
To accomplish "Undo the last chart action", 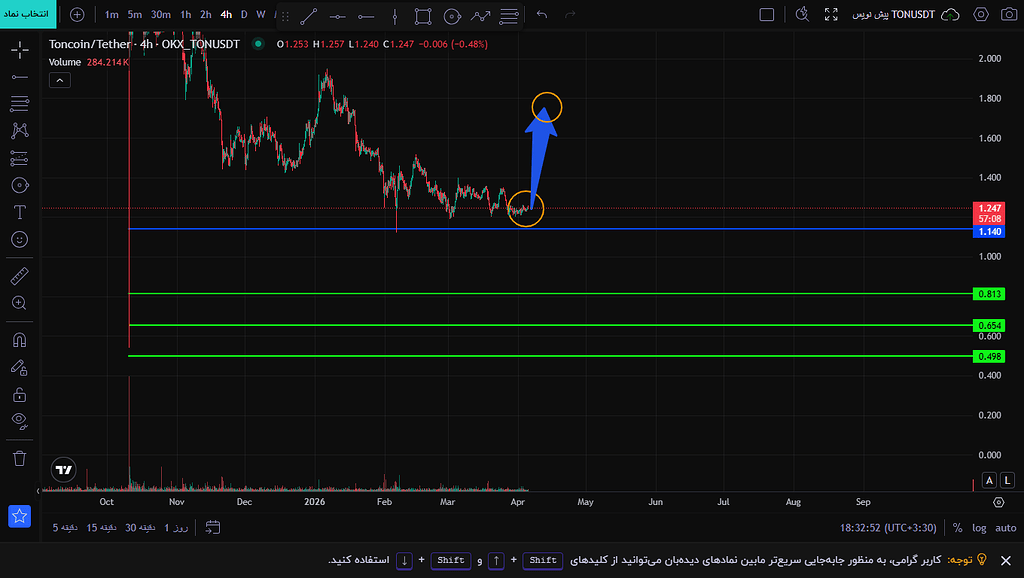I will [542, 14].
